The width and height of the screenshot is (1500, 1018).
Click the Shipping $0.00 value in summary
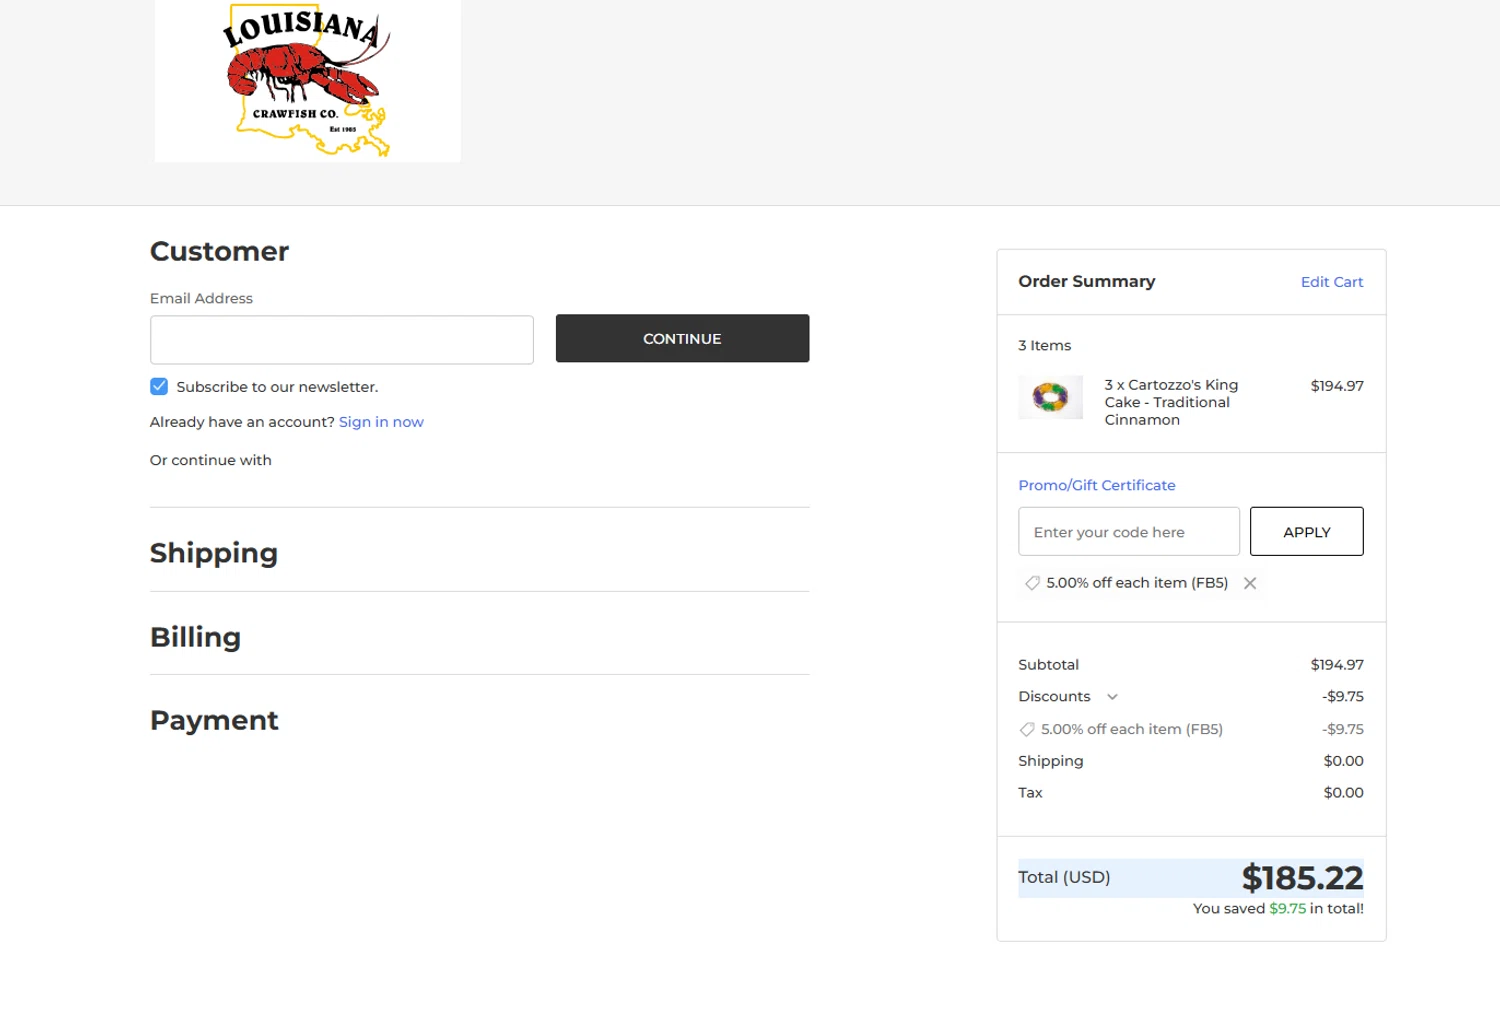coord(1343,761)
